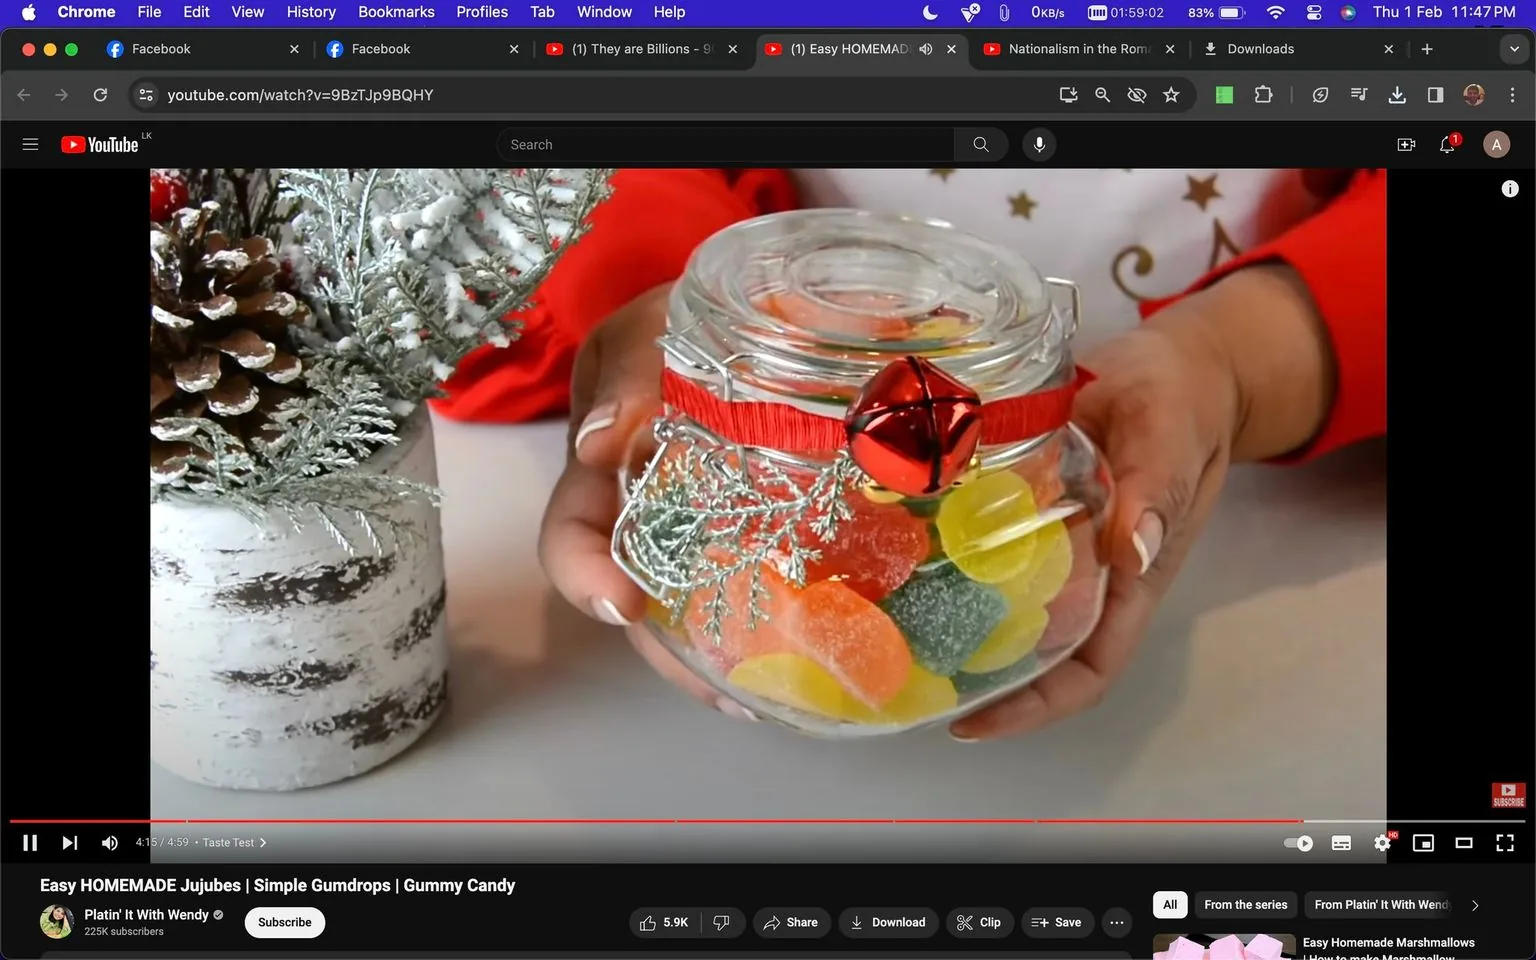Enable miniplayer mode
This screenshot has width=1536, height=960.
(x=1423, y=842)
